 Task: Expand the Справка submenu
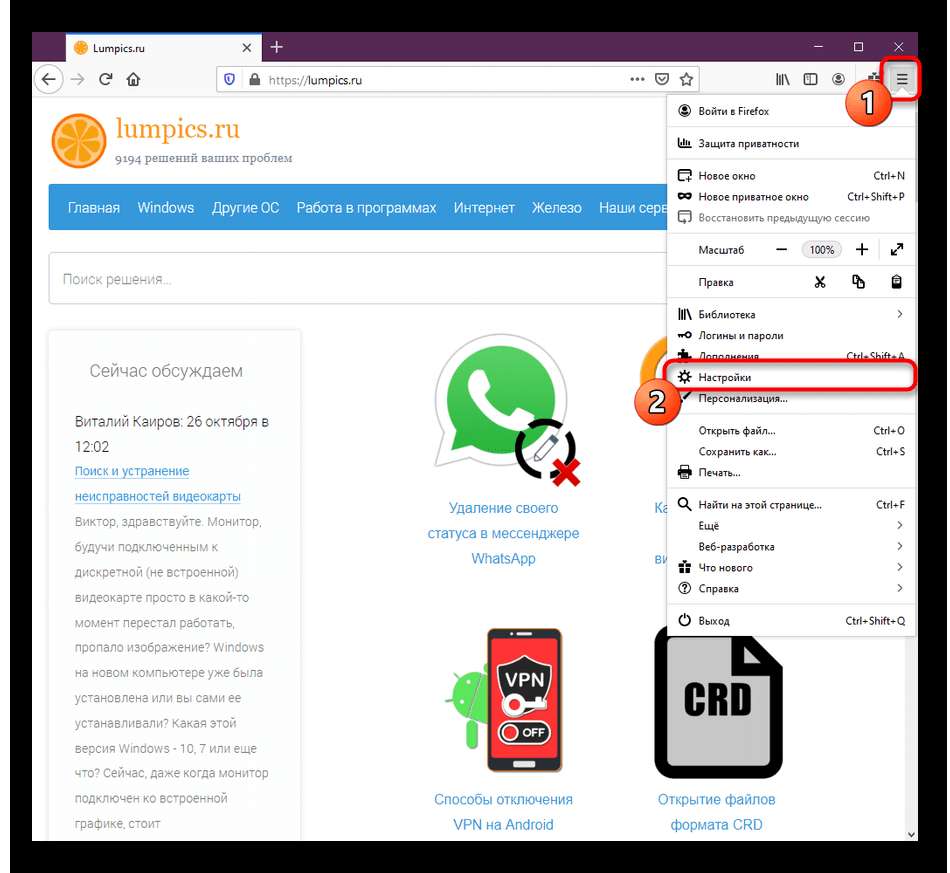(791, 588)
